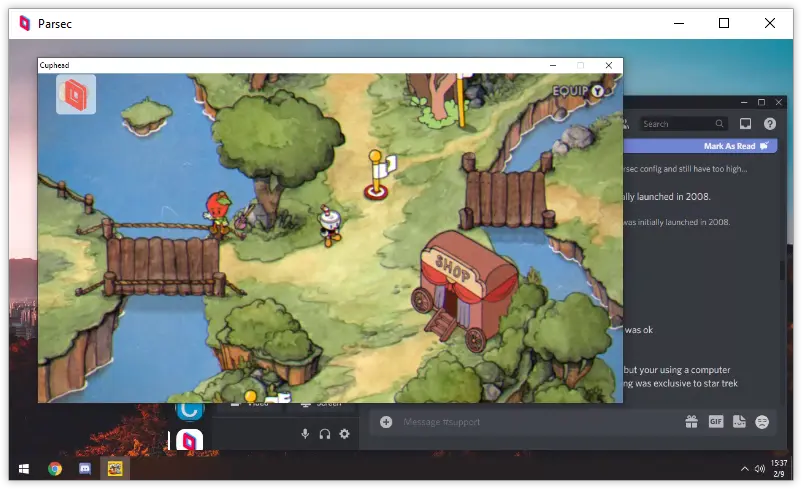Image resolution: width=802 pixels, height=489 pixels.
Task: Open Discord help question mark icon
Action: click(769, 124)
